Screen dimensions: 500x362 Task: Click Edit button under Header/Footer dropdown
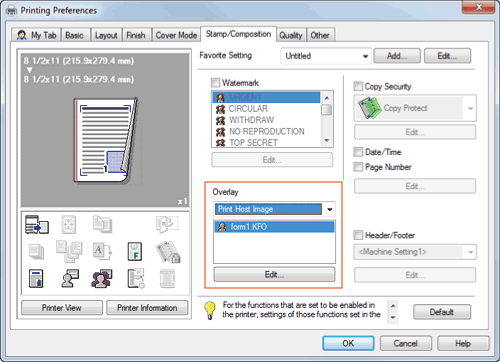tap(415, 275)
